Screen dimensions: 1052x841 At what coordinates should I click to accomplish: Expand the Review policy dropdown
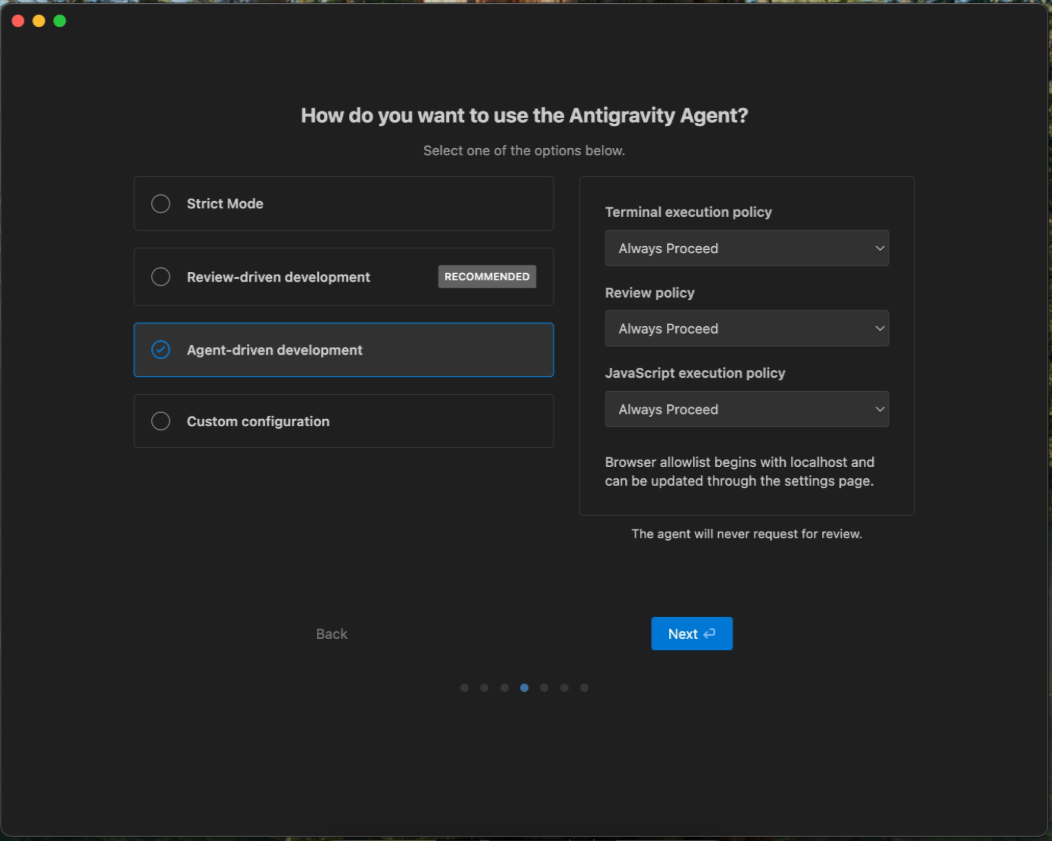point(747,329)
